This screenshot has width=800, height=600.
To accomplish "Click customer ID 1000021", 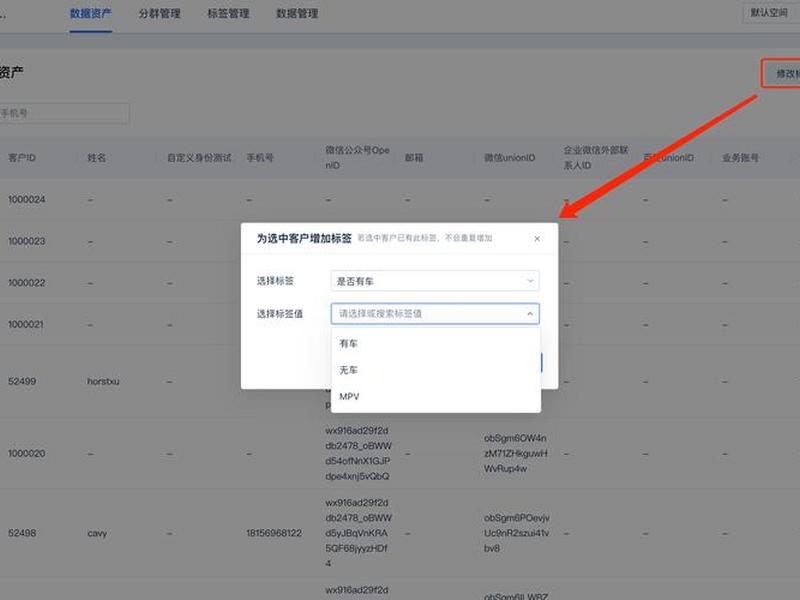I will coord(26,324).
